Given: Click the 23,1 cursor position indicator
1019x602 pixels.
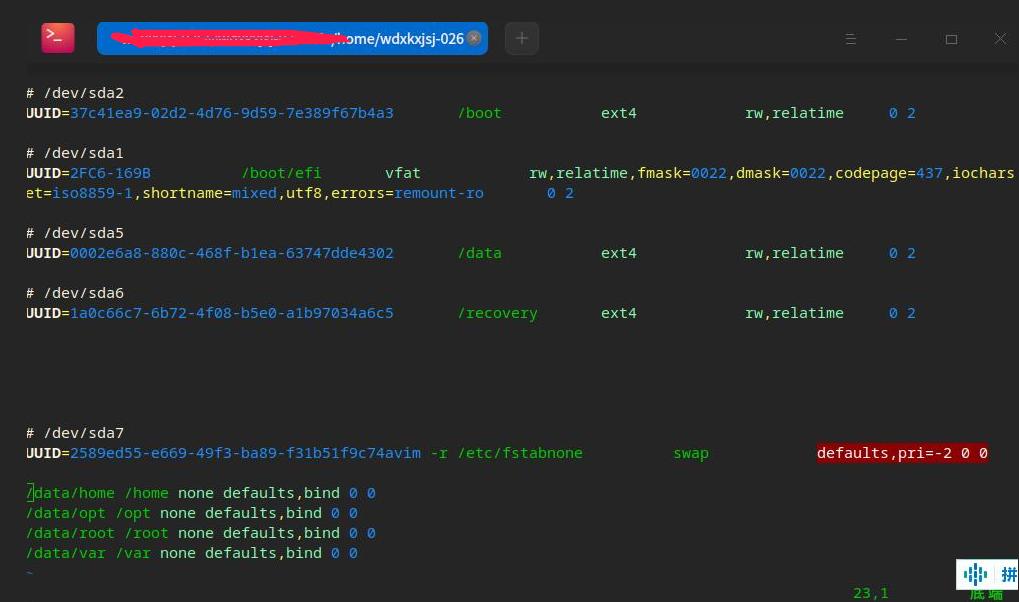Looking at the screenshot, I should coord(870,593).
